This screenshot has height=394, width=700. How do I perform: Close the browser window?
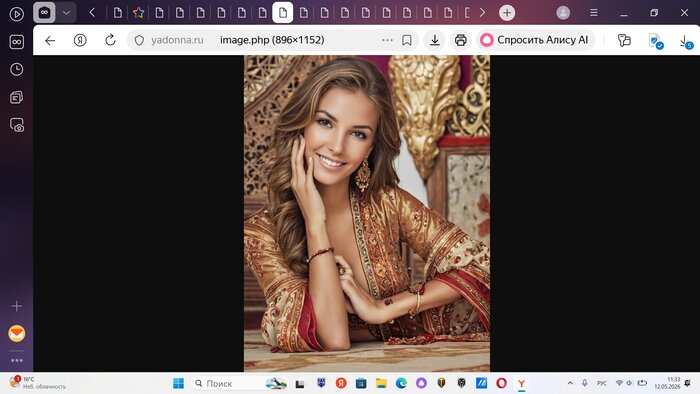[684, 13]
